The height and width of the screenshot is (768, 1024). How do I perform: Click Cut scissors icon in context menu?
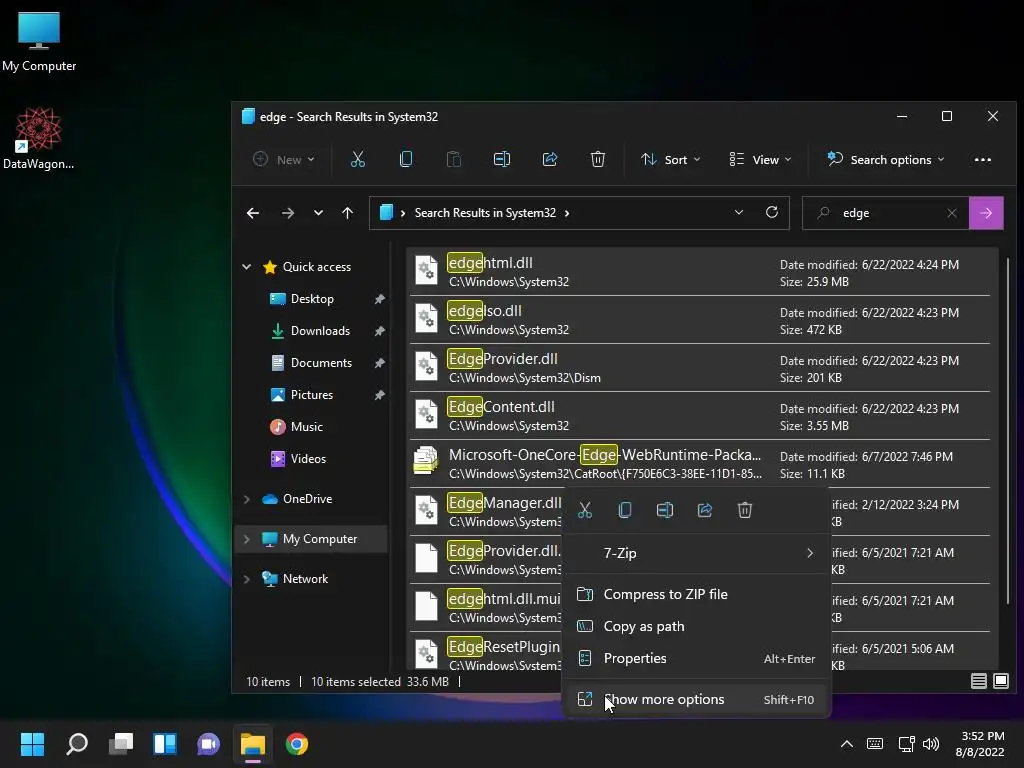[584, 510]
